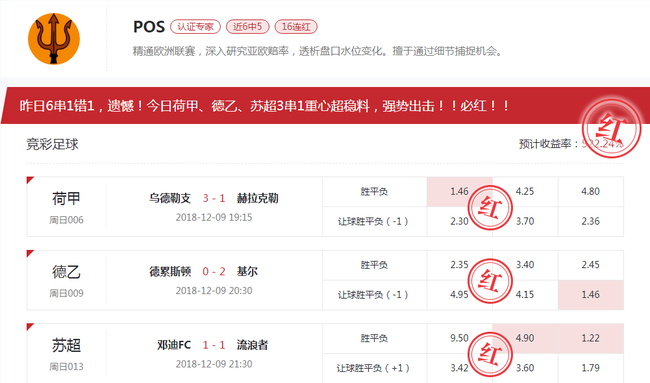
Task: Click team name 邓迪FC
Action: click(174, 345)
